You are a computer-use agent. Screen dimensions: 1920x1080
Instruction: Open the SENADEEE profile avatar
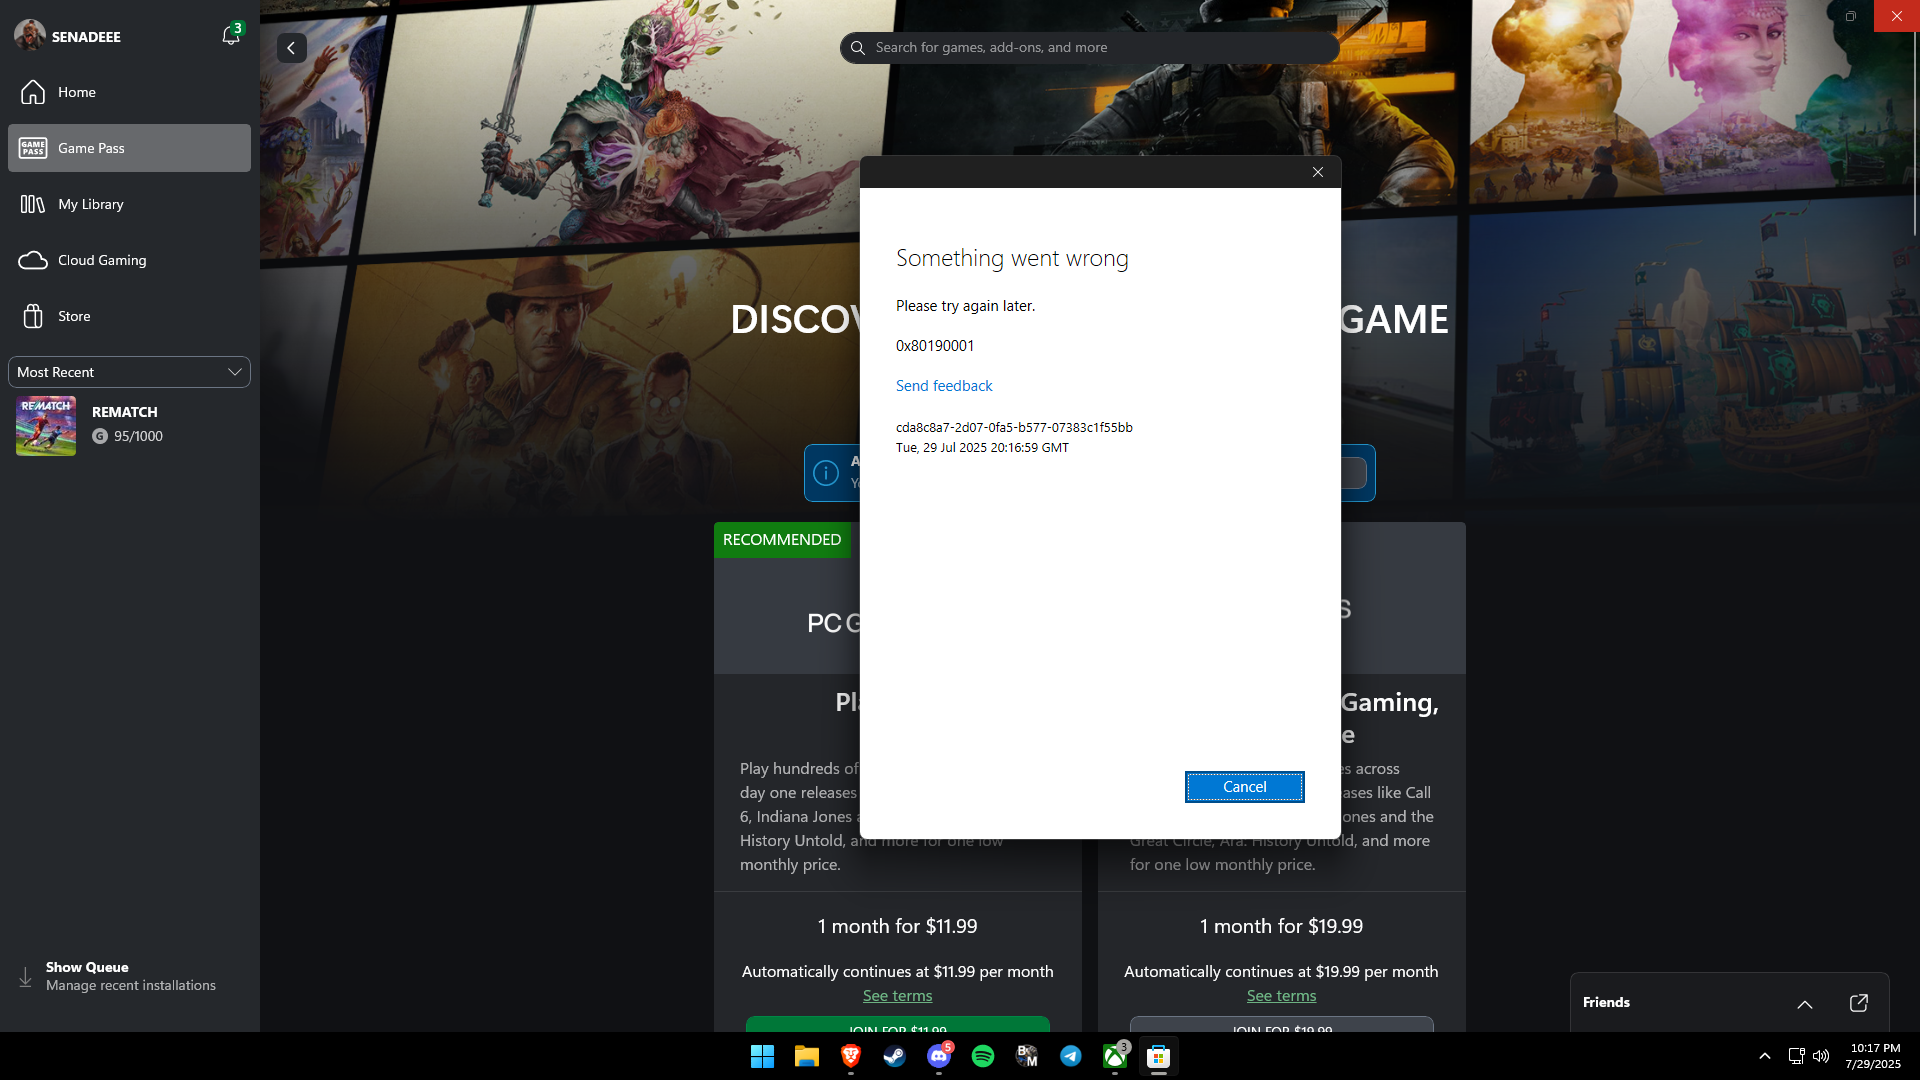[x=30, y=35]
